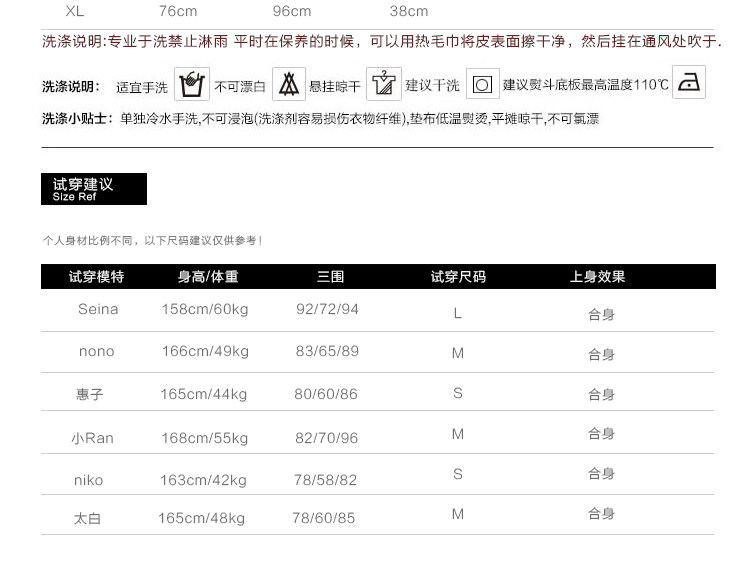Click the hand wash care icon
750x561 pixels.
(x=191, y=84)
